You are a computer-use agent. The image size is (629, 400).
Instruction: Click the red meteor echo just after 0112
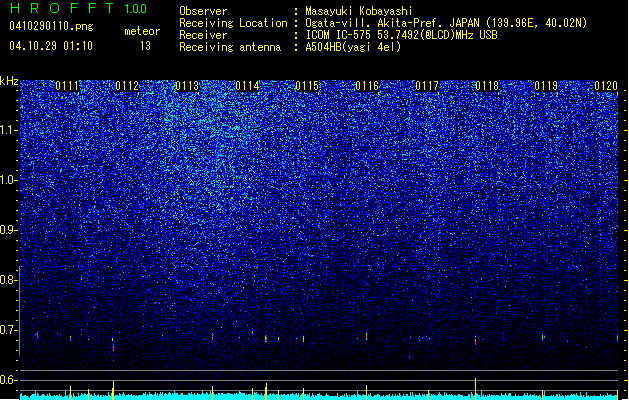[113, 346]
